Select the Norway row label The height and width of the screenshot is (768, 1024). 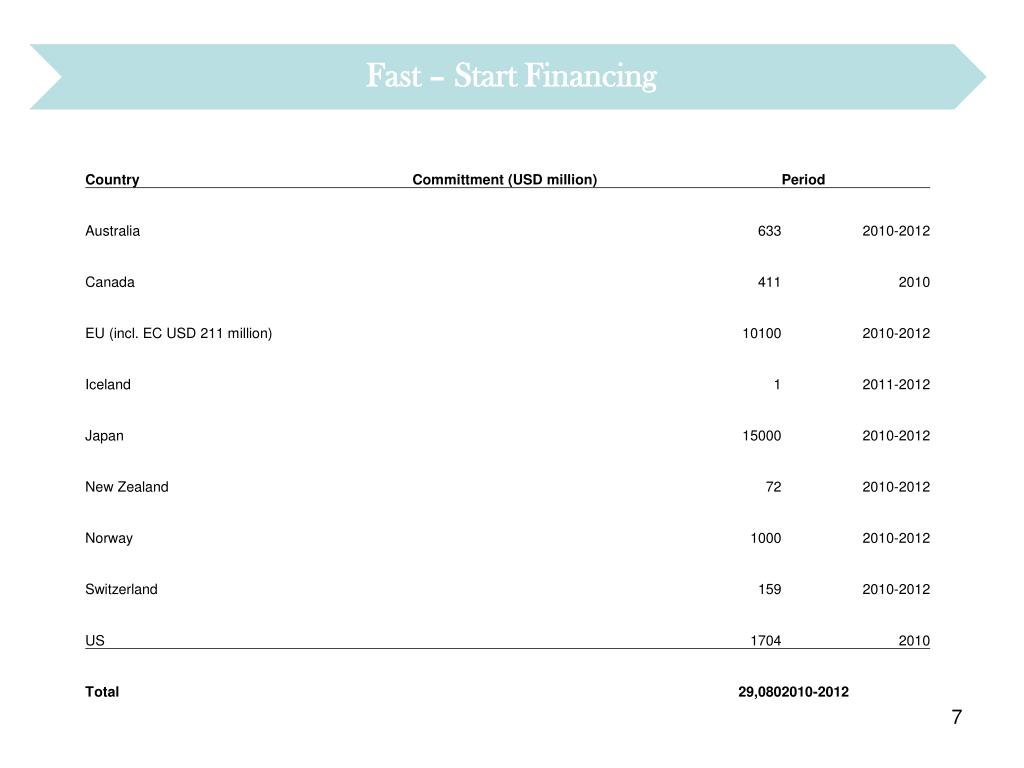(x=109, y=538)
